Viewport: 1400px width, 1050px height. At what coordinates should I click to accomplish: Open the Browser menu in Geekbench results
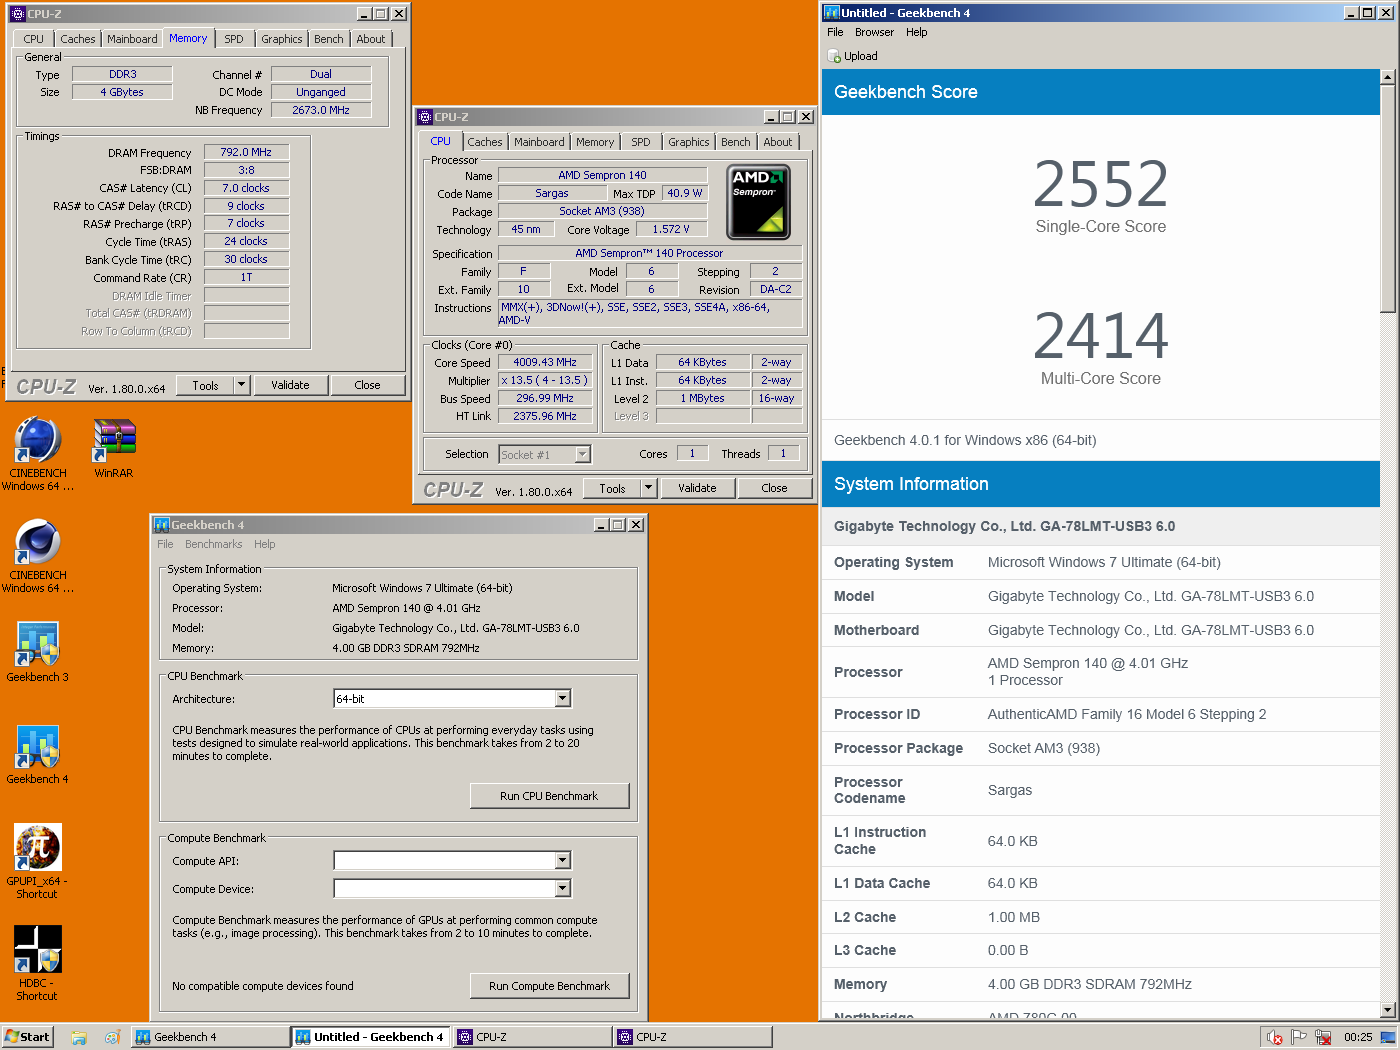[x=874, y=32]
